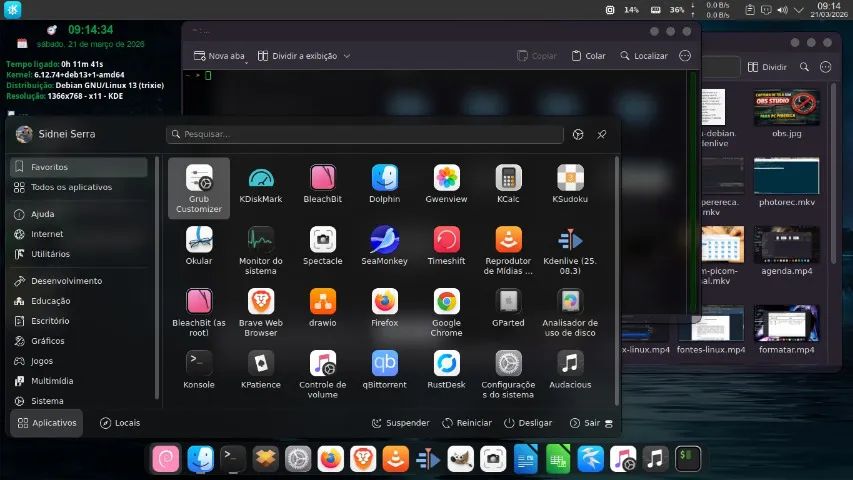Open the Escritório category
This screenshot has height=480, width=853.
click(79, 321)
